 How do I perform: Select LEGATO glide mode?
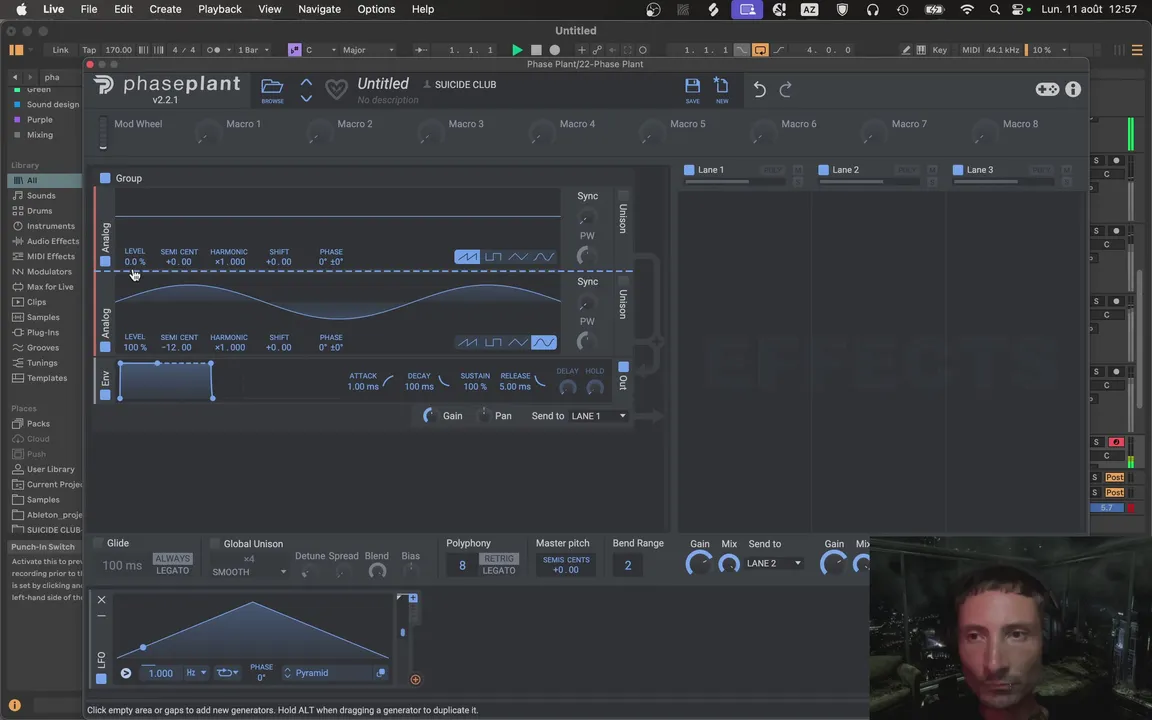coord(173,571)
